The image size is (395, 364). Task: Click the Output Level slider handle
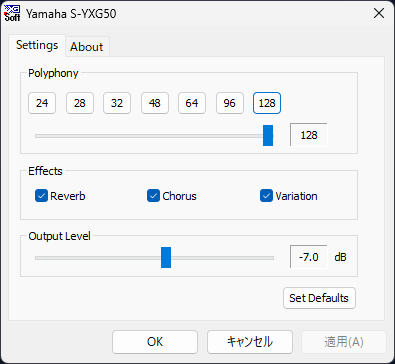point(166,257)
